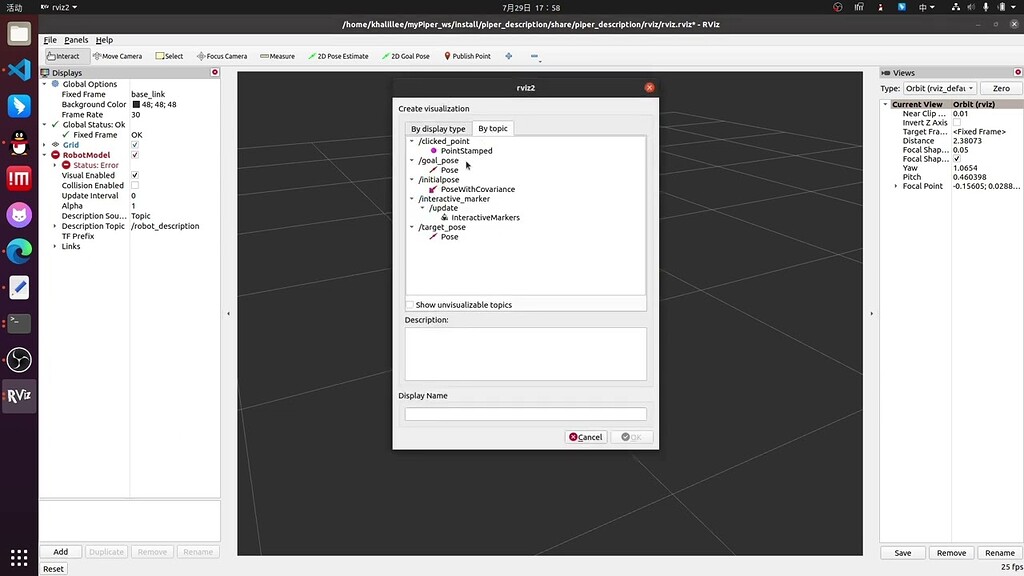Open the view Type dropdown in Views panel
1024x576 pixels.
[939, 87]
